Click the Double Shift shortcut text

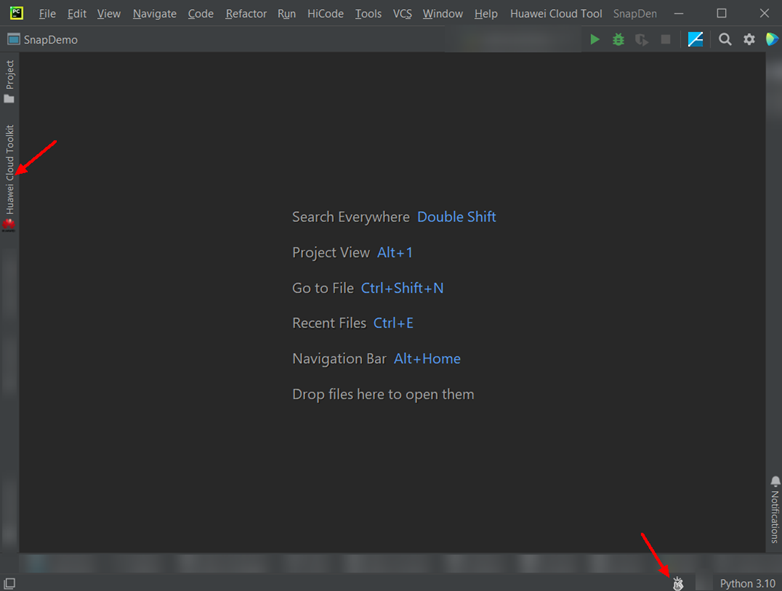[x=456, y=217]
